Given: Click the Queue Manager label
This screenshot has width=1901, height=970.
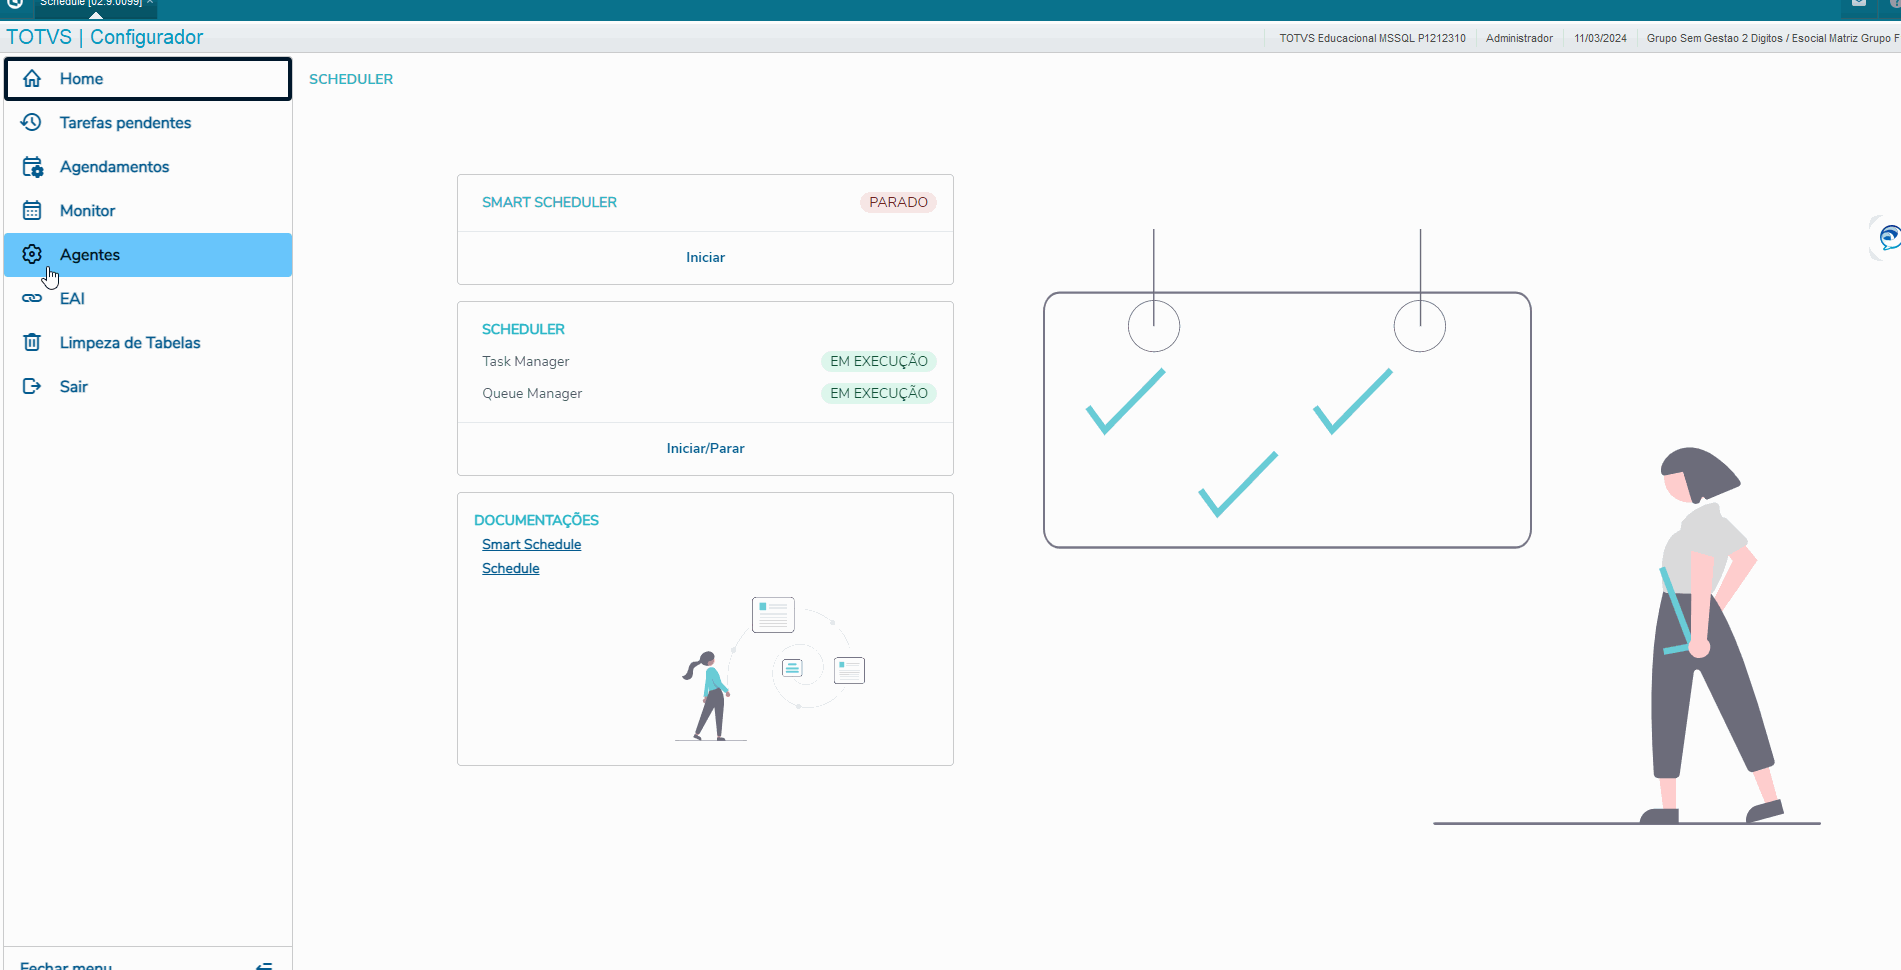Looking at the screenshot, I should pyautogui.click(x=532, y=393).
